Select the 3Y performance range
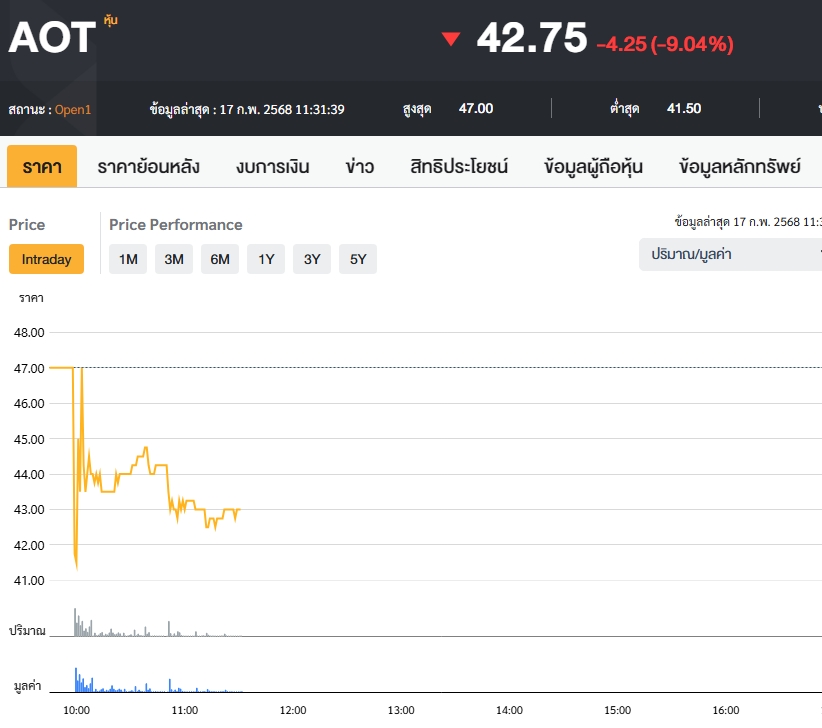The height and width of the screenshot is (728, 822). pos(312,259)
